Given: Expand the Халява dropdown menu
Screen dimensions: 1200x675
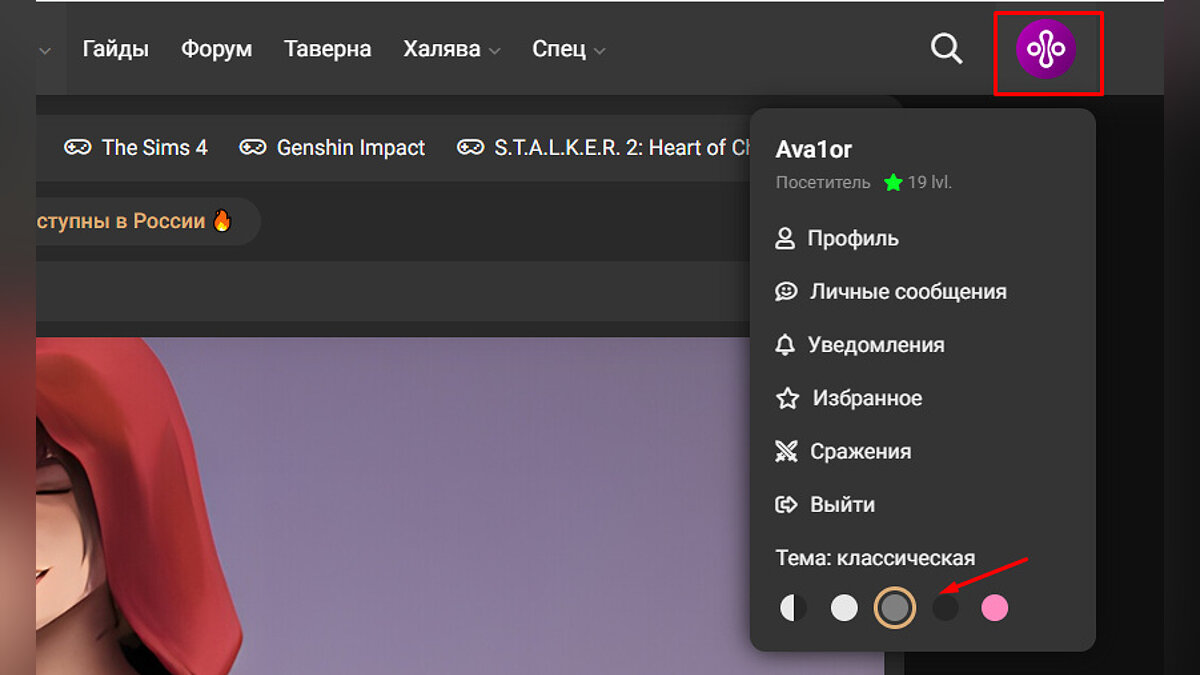Looking at the screenshot, I should [451, 49].
